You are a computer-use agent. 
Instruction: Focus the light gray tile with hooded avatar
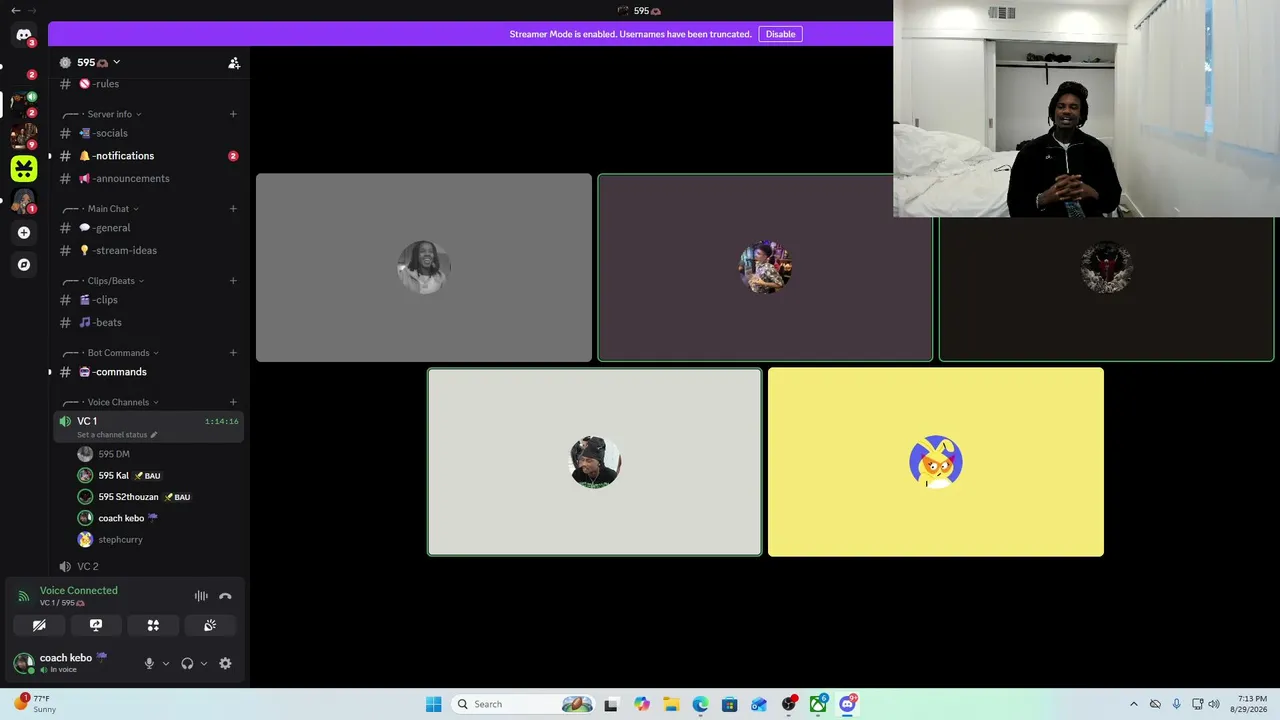pos(595,462)
